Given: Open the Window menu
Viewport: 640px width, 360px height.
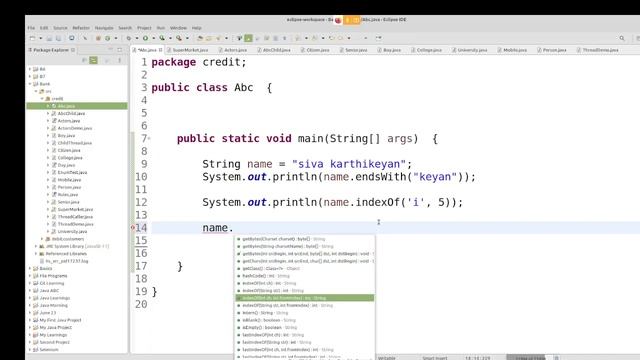Looking at the screenshot, I should pyautogui.click(x=178, y=28).
